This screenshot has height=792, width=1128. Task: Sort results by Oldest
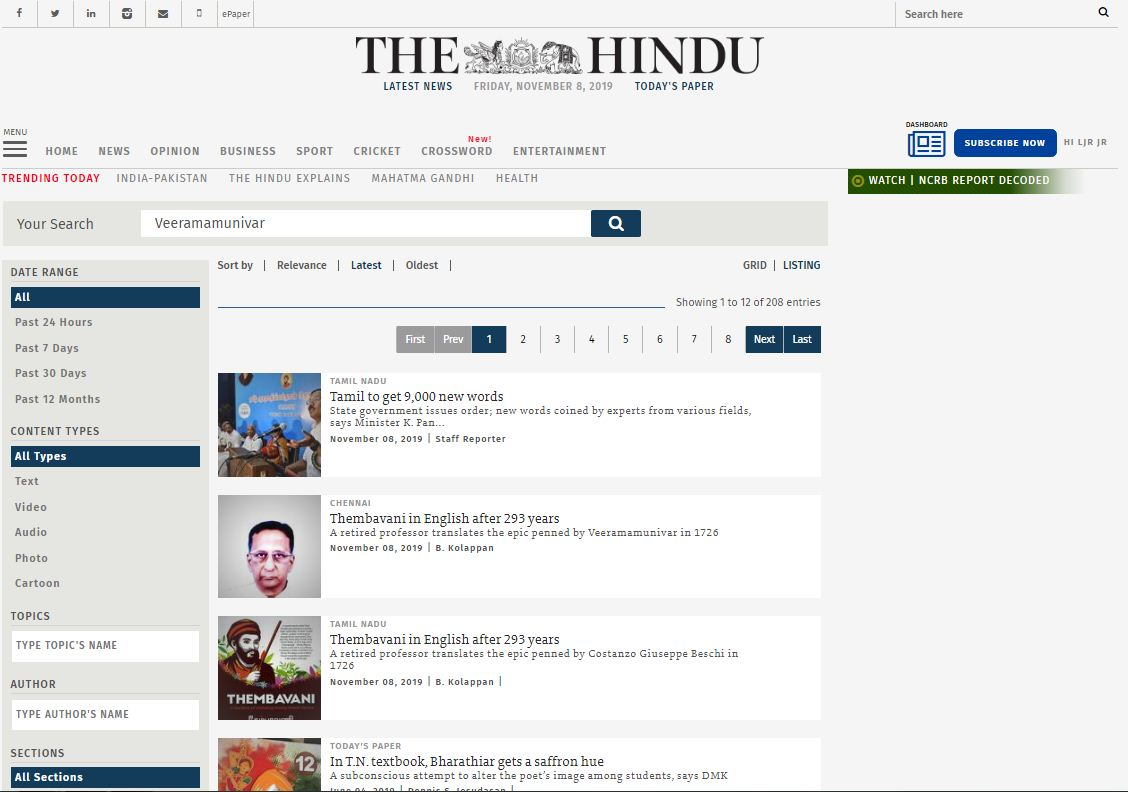422,265
